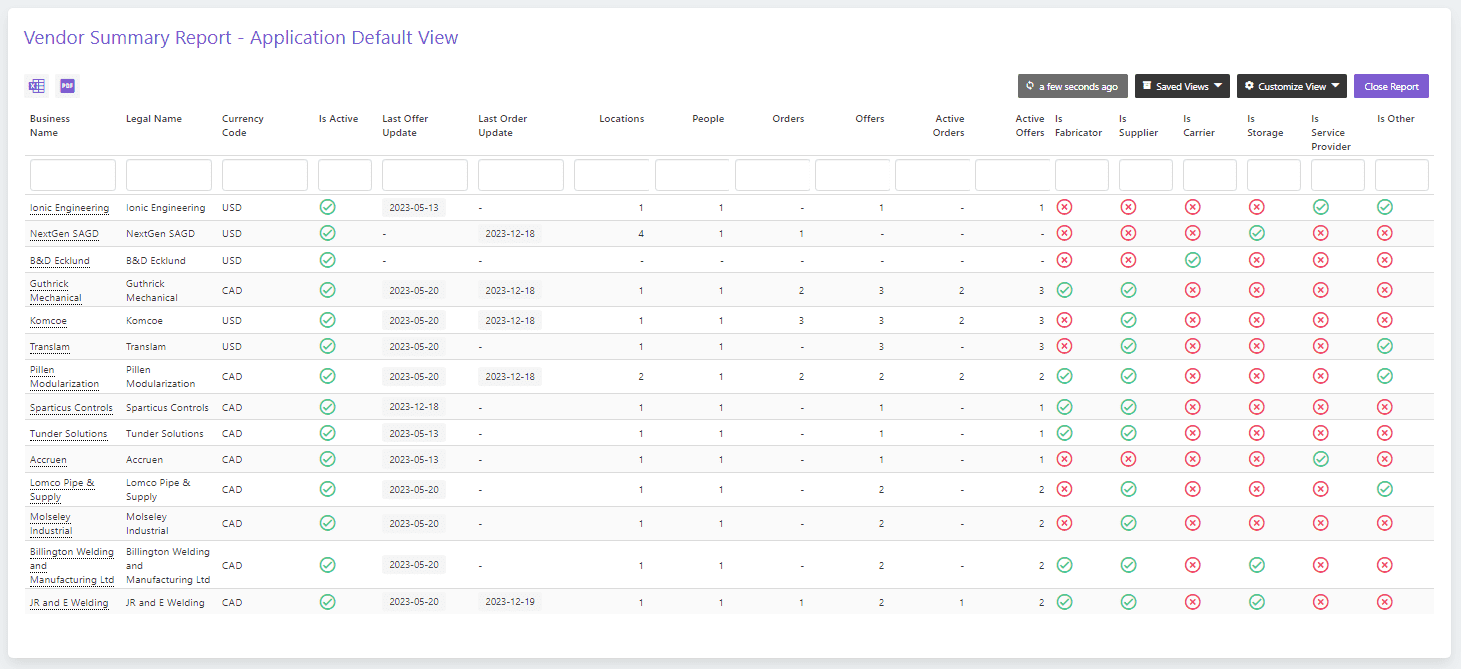Click the Is Active filter field
The image size is (1461, 669).
[x=345, y=175]
